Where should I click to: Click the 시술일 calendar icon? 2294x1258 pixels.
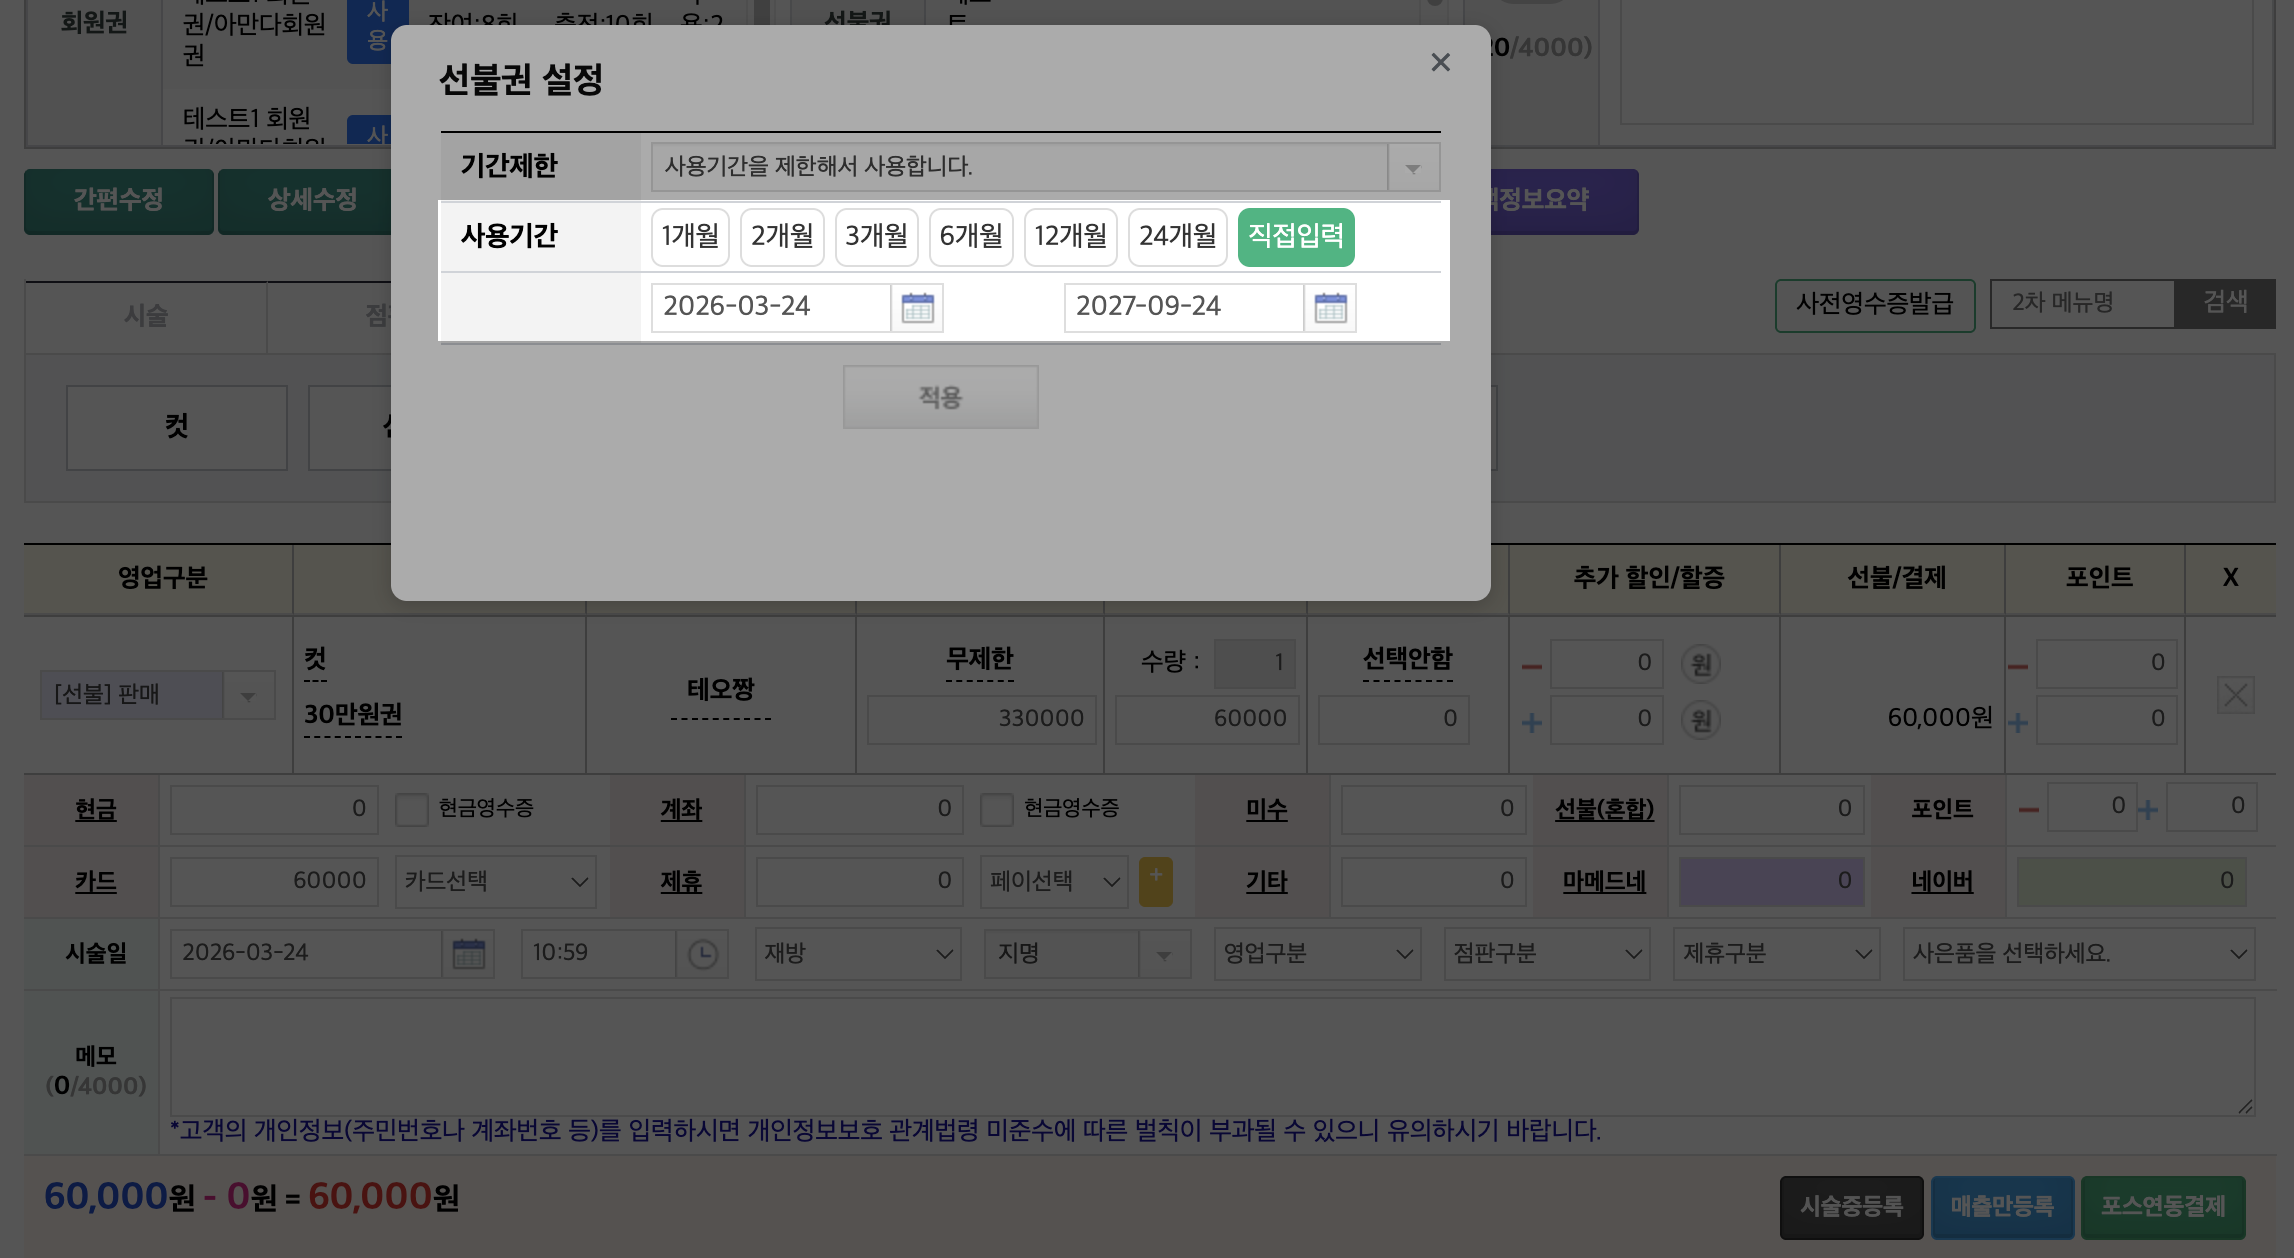pos(468,953)
